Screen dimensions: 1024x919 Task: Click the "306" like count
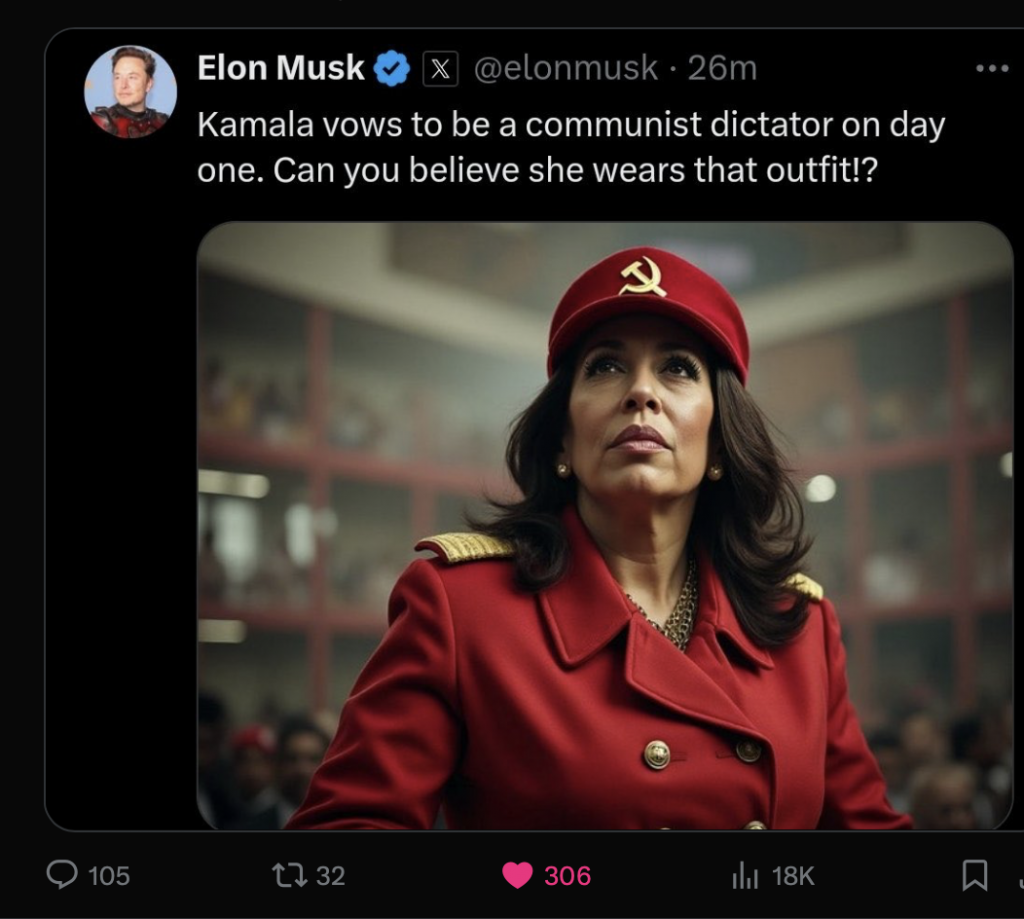click(567, 876)
